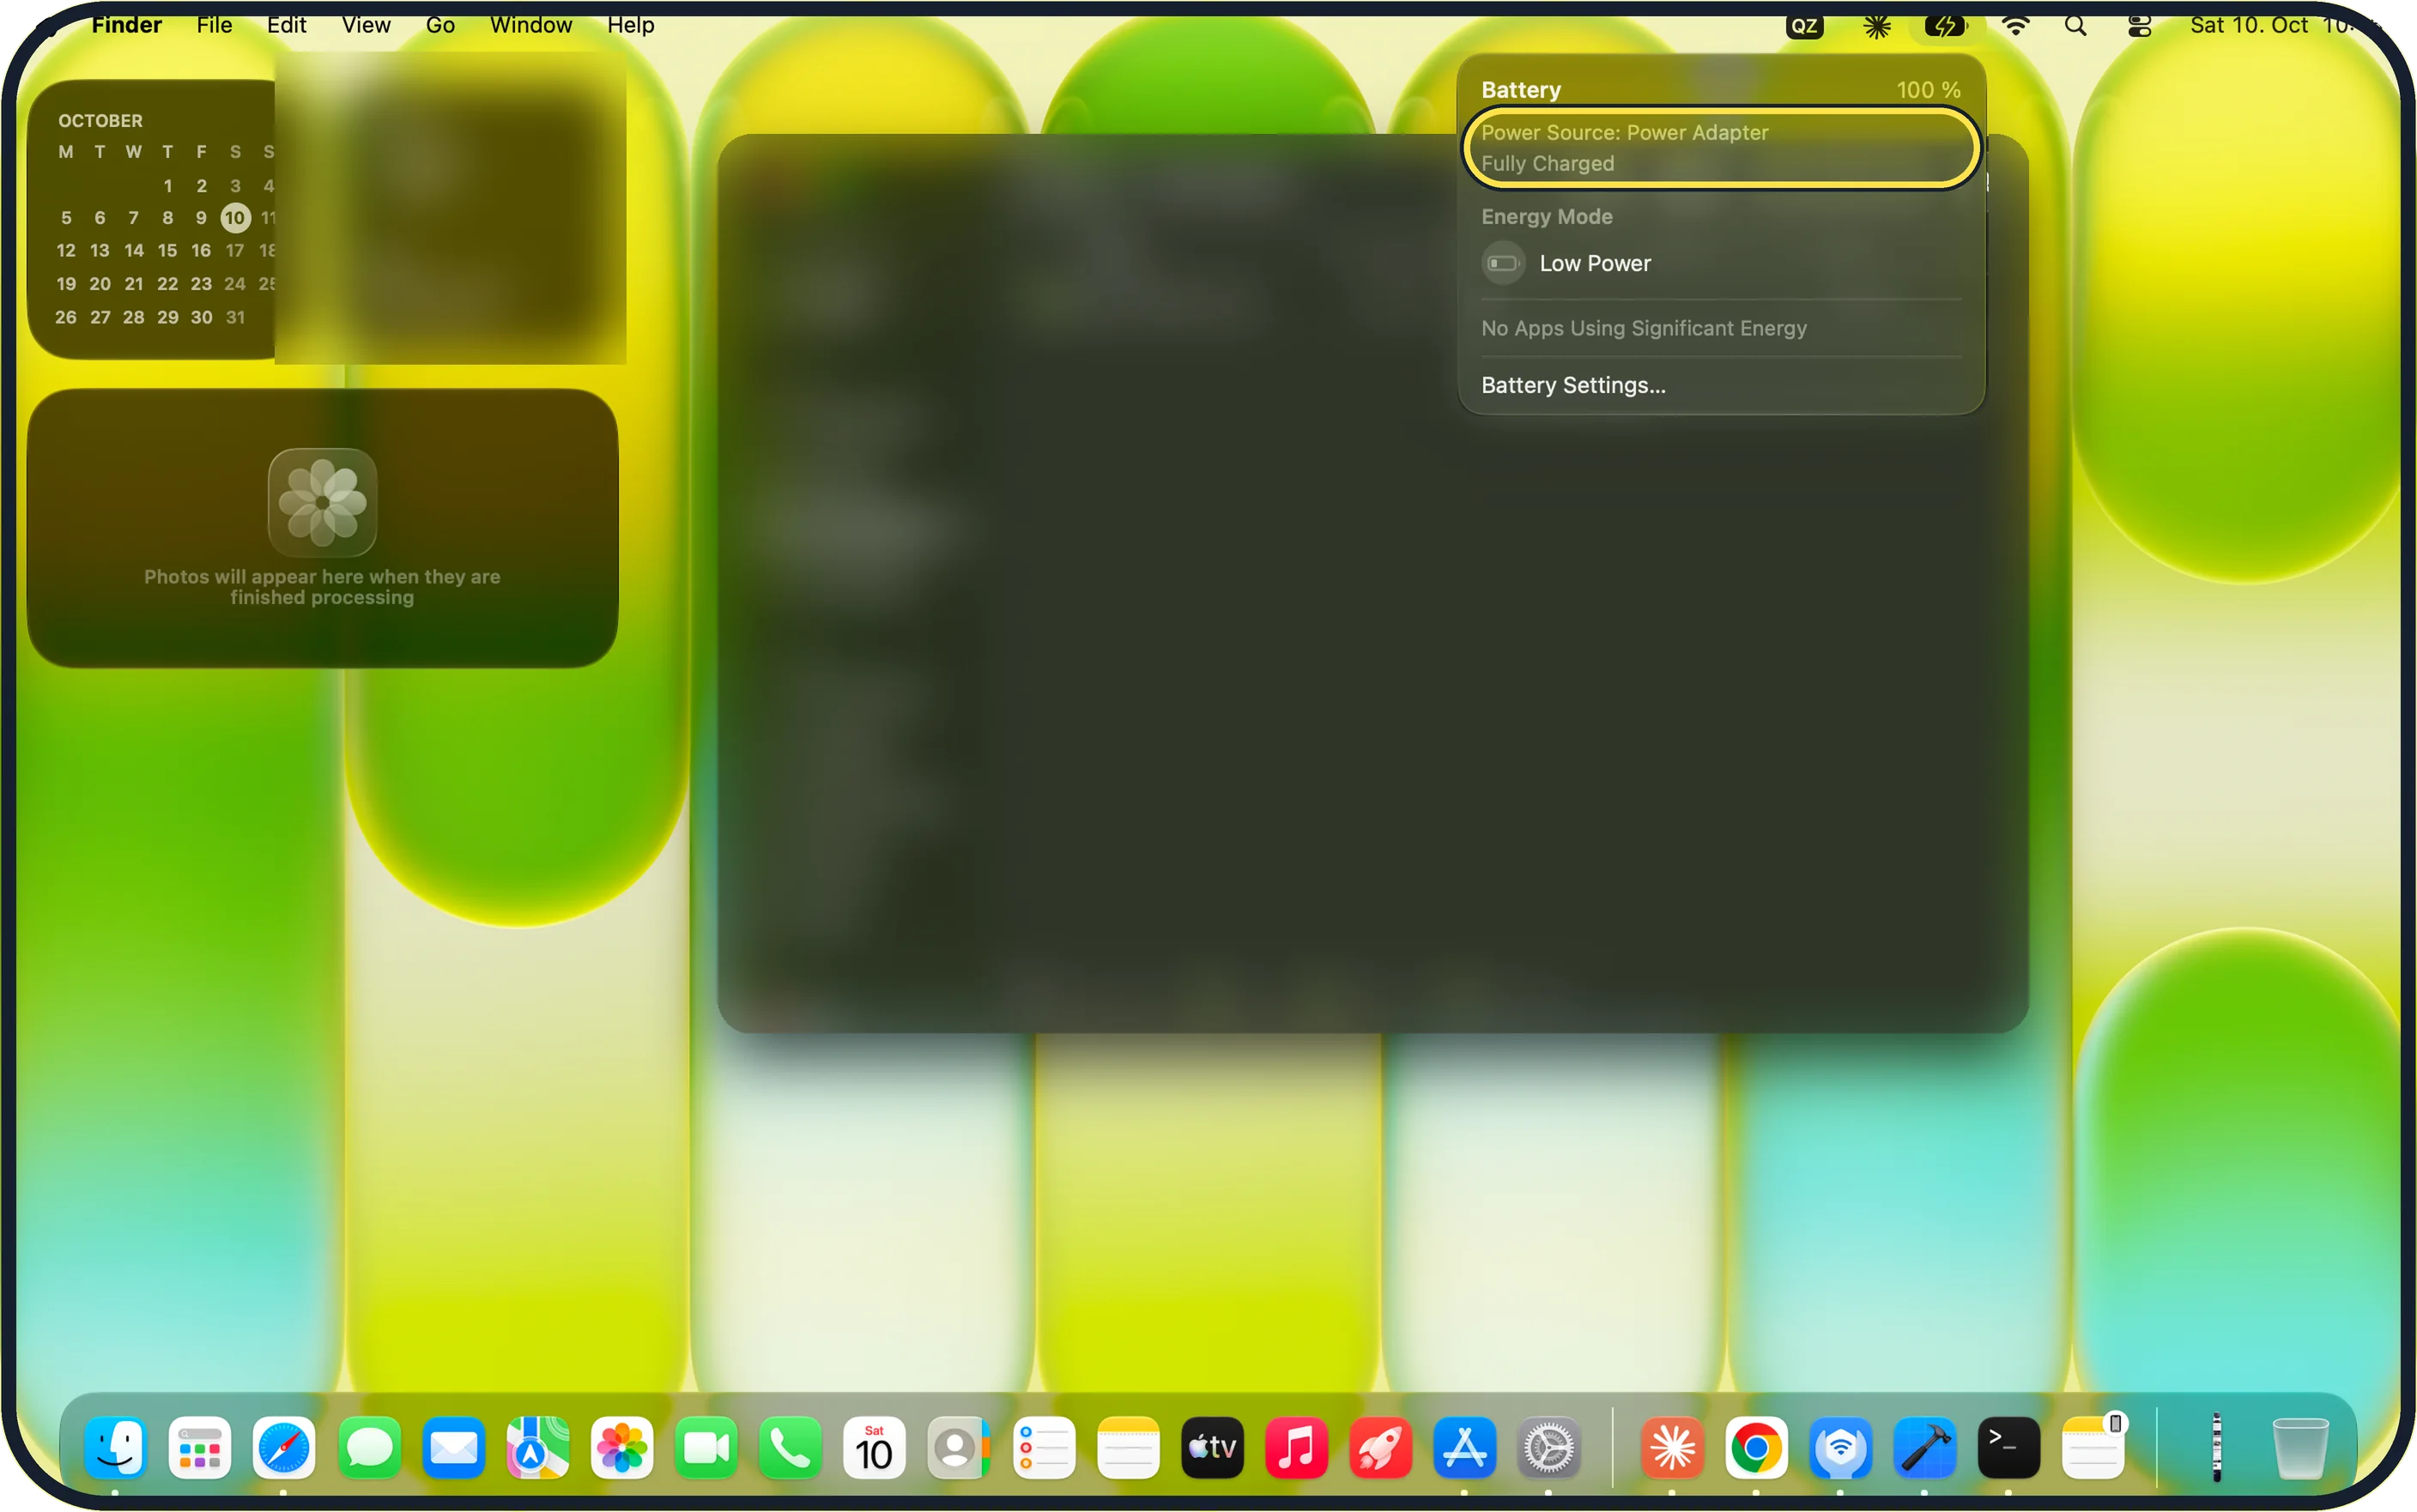The width and height of the screenshot is (2417, 1512).
Task: Open the Trash in the Dock
Action: click(x=2300, y=1447)
